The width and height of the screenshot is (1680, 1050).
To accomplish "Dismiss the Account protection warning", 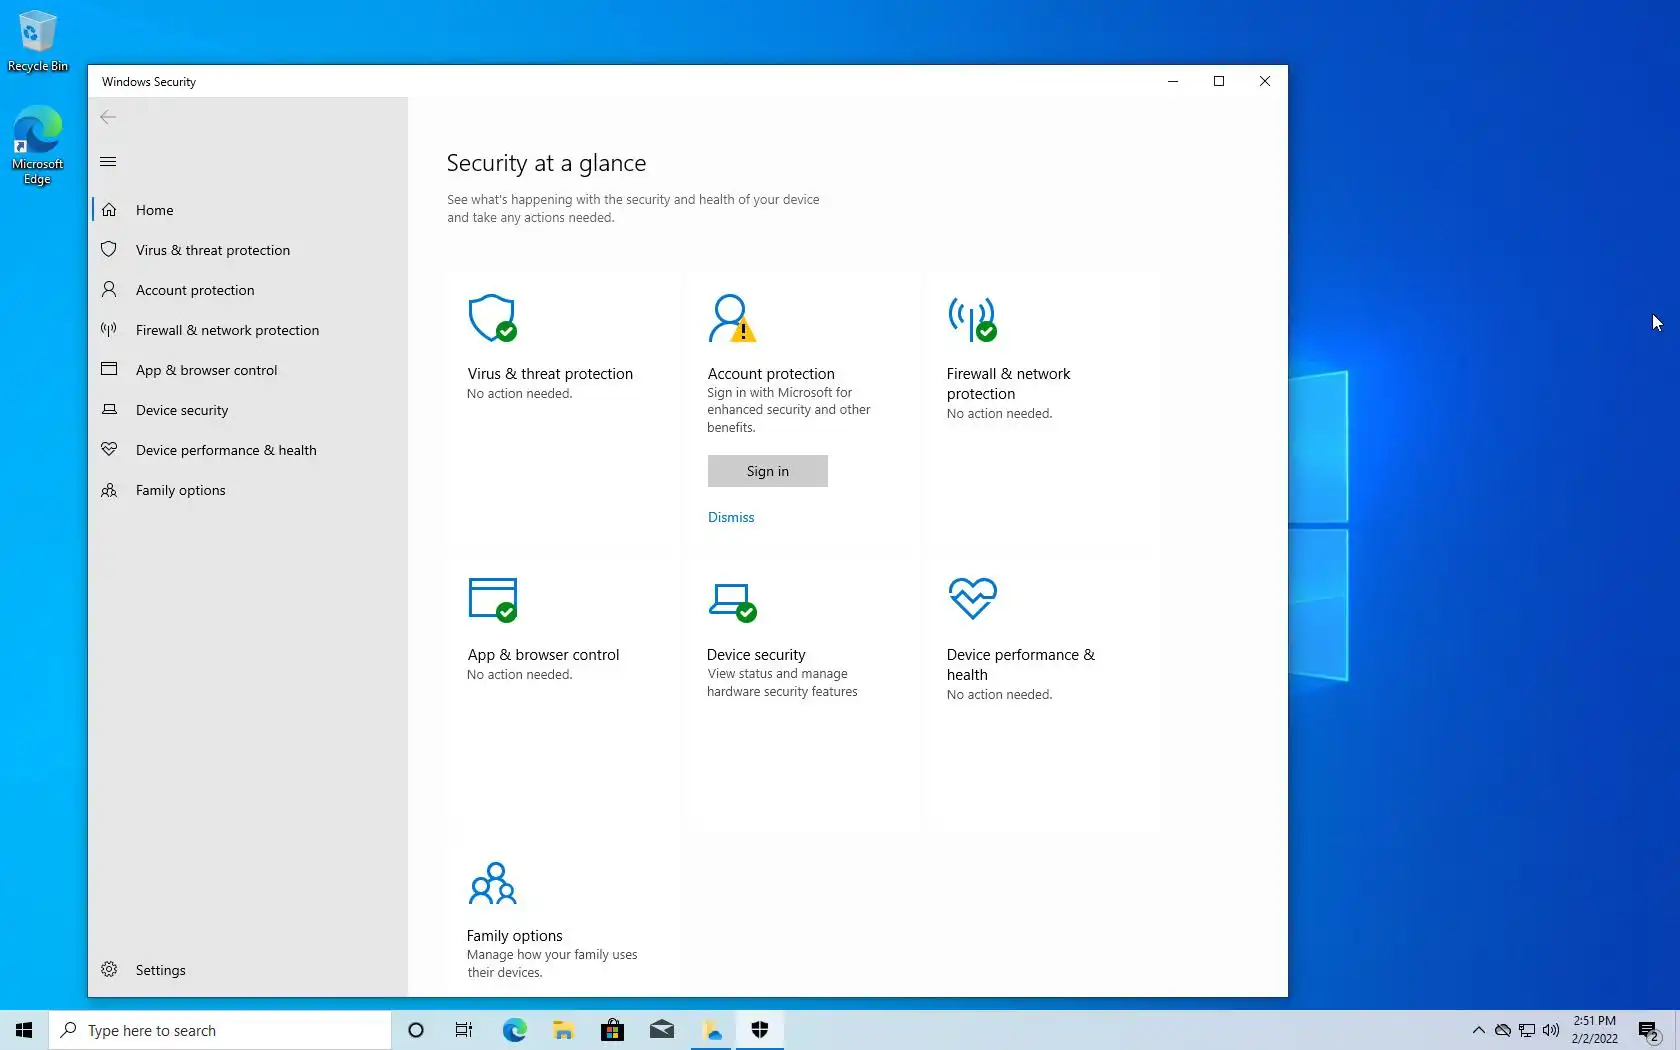I will pyautogui.click(x=731, y=517).
